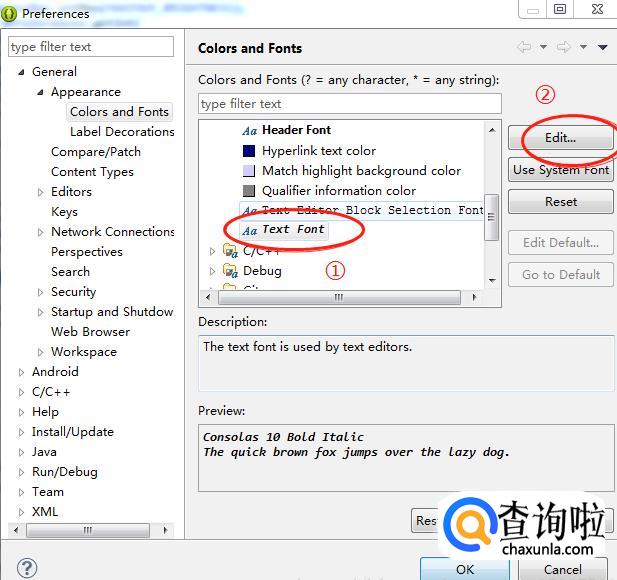This screenshot has width=617, height=580.
Task: Click sidebar horizontal scrollbar left arrow
Action: point(16,530)
